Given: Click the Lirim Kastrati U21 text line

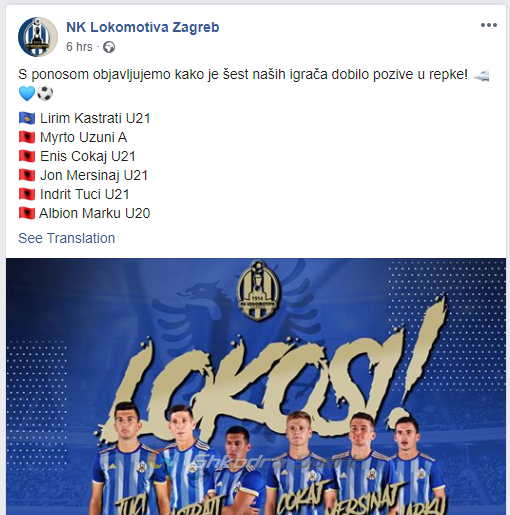Looking at the screenshot, I should 95,118.
